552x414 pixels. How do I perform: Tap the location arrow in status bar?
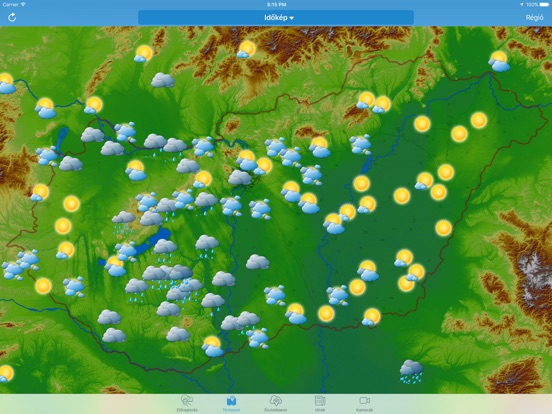[x=521, y=5]
